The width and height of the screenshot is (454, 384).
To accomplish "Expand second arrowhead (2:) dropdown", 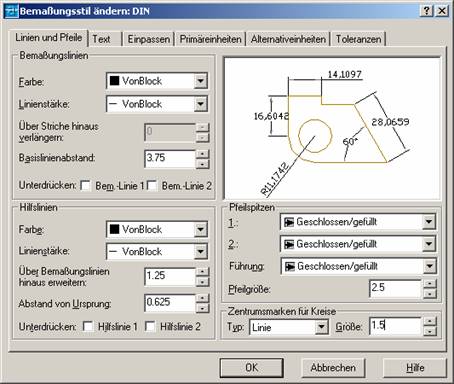I will (x=429, y=244).
